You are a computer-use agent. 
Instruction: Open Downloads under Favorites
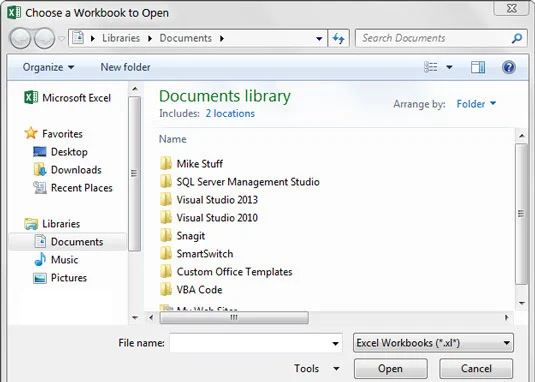pyautogui.click(x=68, y=170)
